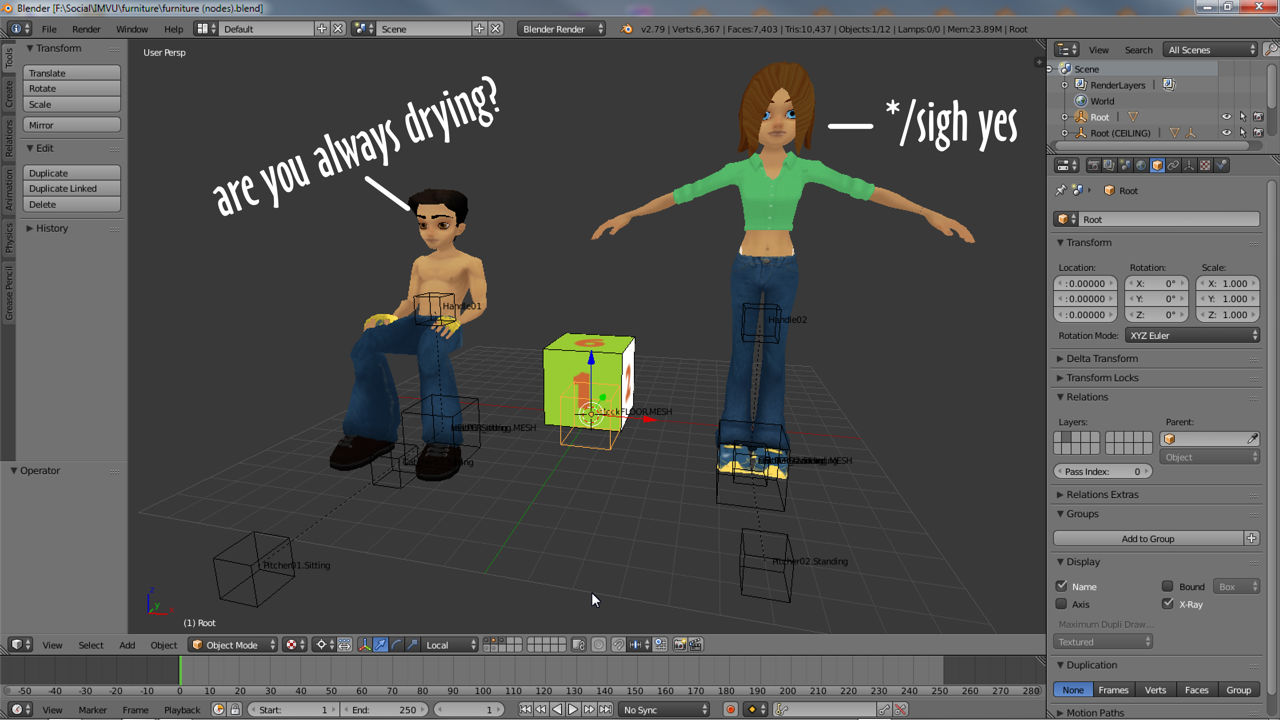Open the Help menu

pyautogui.click(x=174, y=29)
